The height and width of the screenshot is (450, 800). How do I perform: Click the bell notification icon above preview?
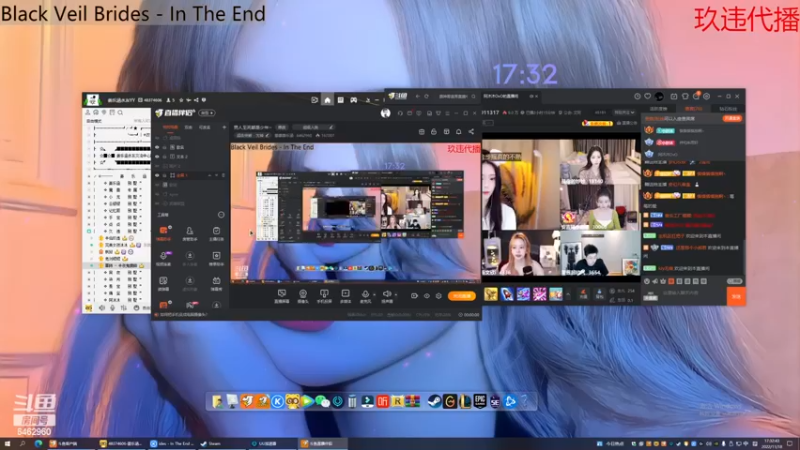459,132
